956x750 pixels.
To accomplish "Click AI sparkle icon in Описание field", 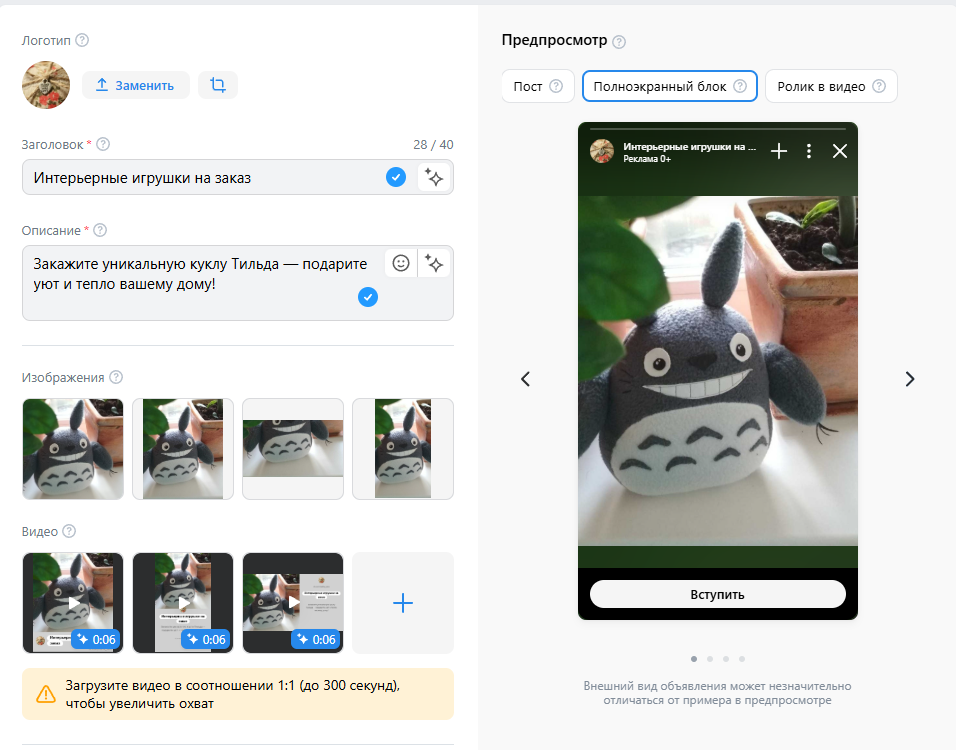I will pos(434,263).
